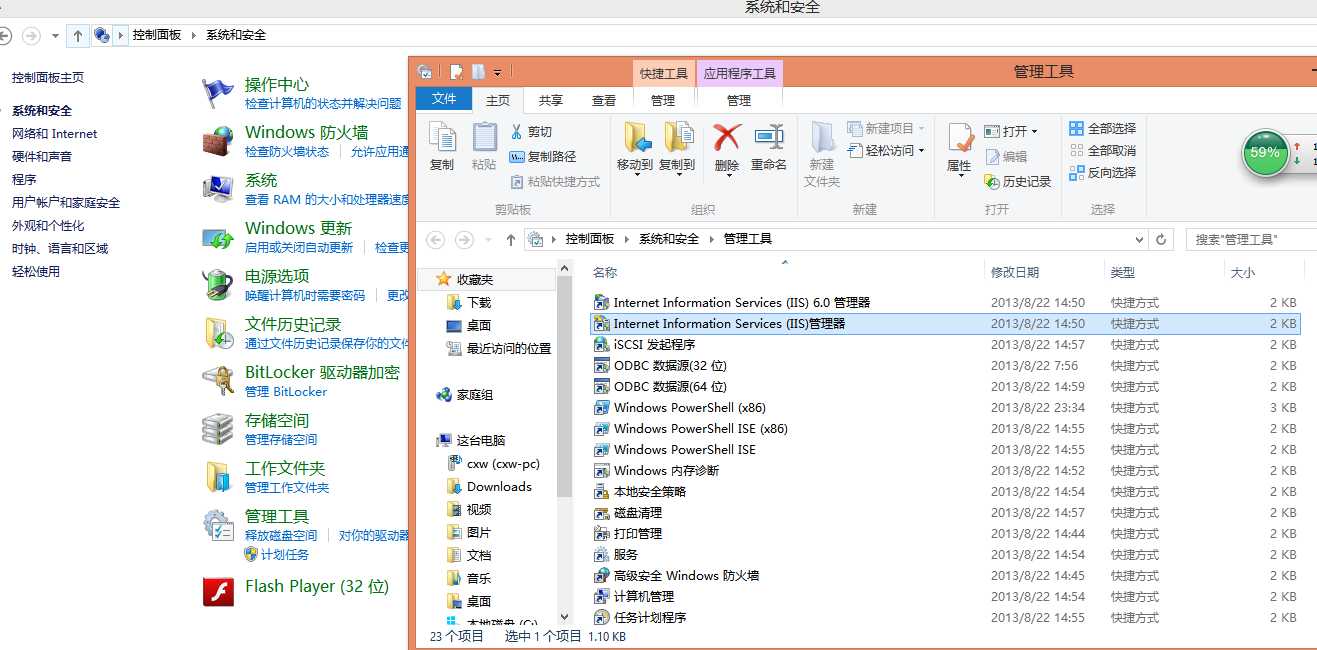This screenshot has width=1317, height=650.
Task: Open the Check firewall status (检查防火墙状态) link
Action: [287, 152]
